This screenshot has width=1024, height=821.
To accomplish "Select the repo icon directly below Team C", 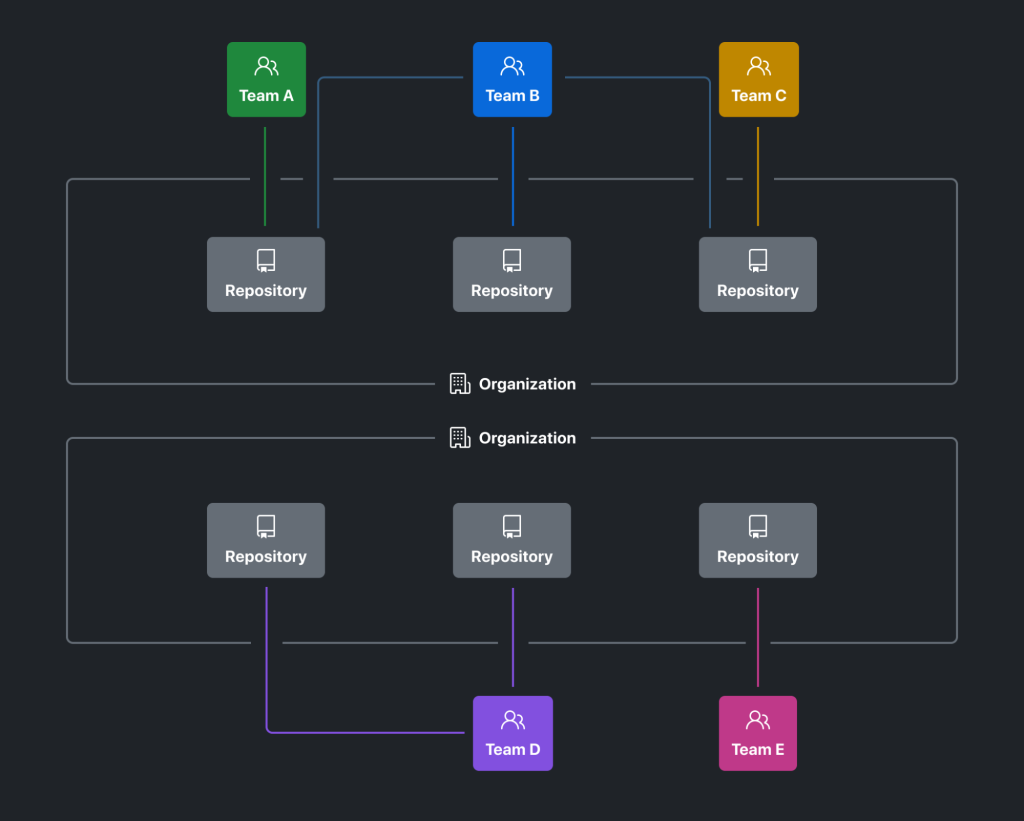I will click(x=758, y=261).
